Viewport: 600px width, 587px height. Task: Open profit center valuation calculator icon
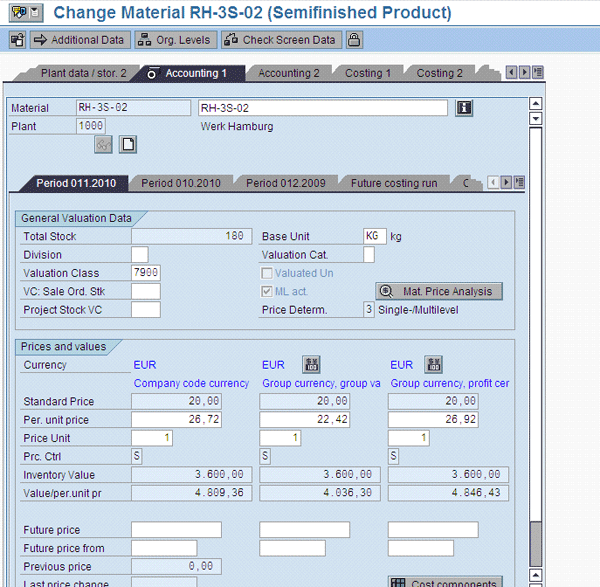(434, 364)
